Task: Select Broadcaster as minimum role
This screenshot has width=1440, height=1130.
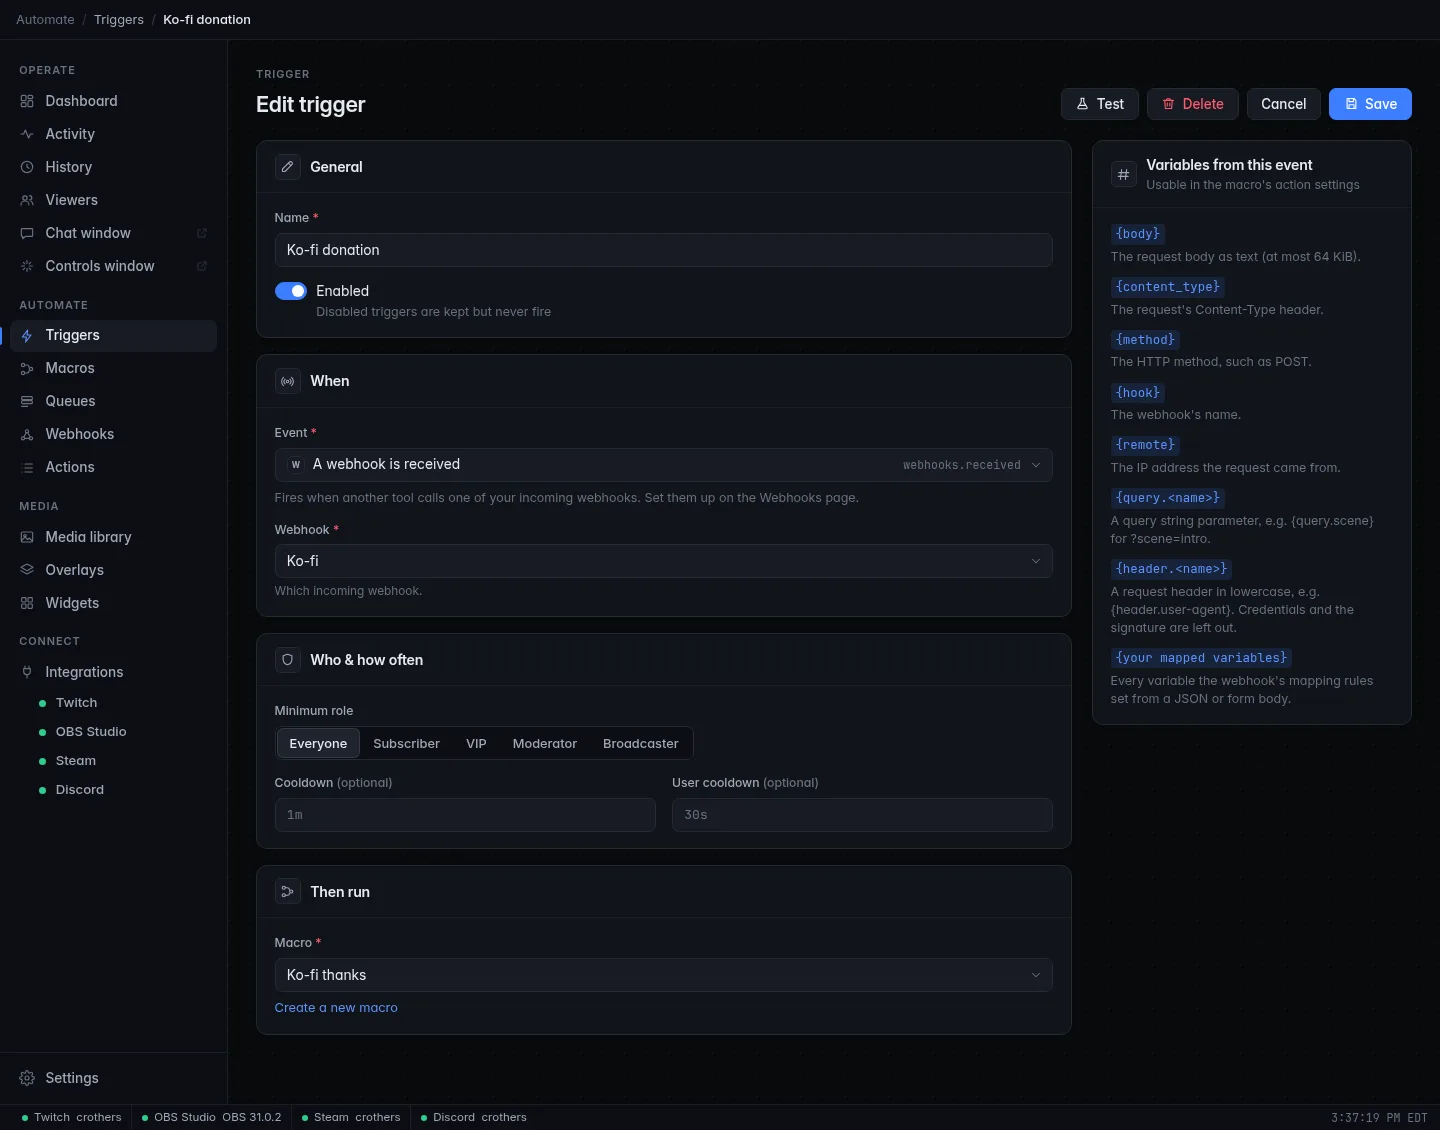Action: [x=640, y=743]
